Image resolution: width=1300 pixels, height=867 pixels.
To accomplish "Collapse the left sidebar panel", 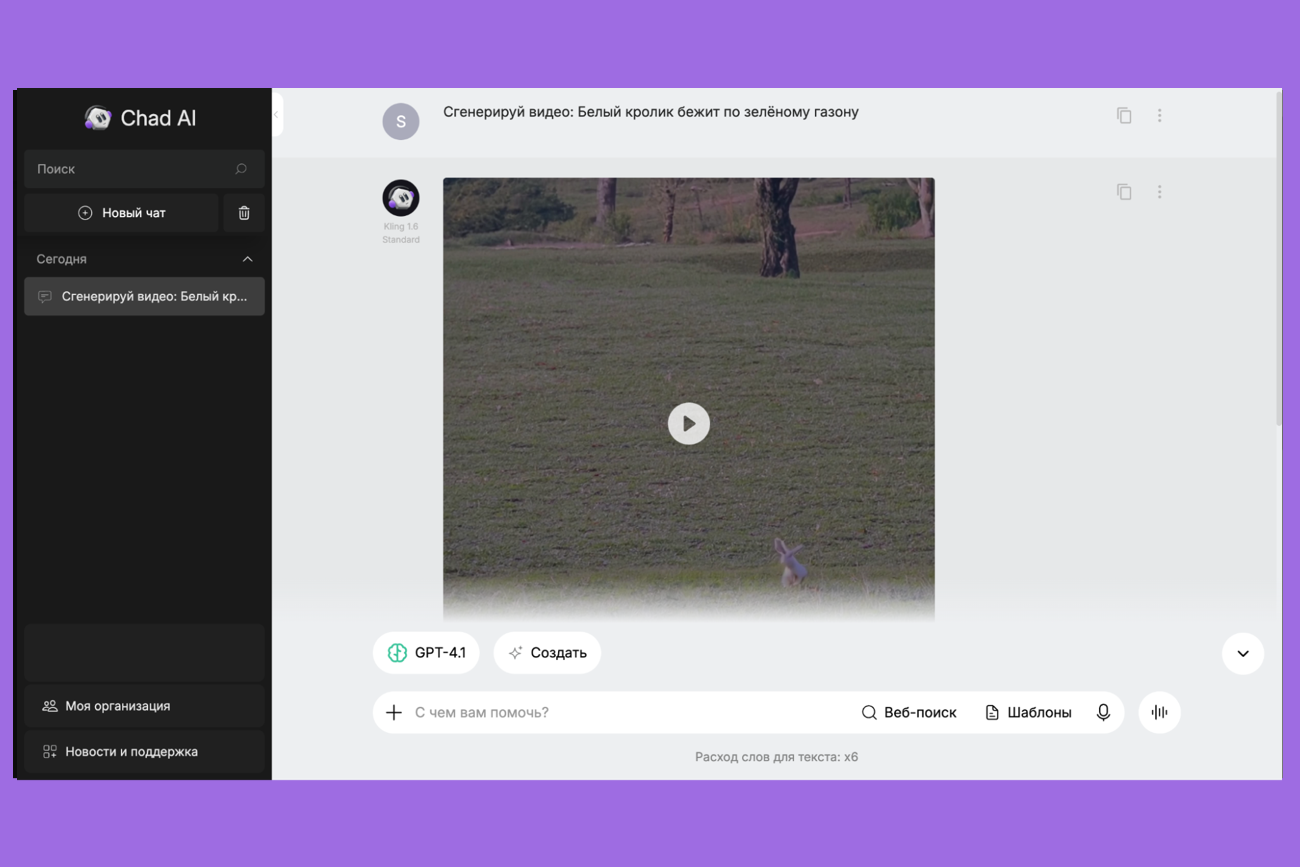I will click(277, 114).
